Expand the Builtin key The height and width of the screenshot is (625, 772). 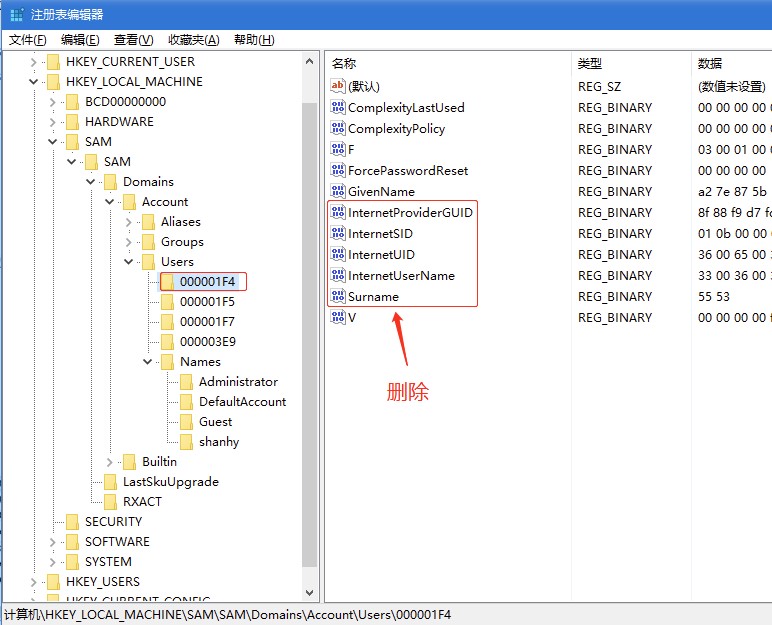109,462
